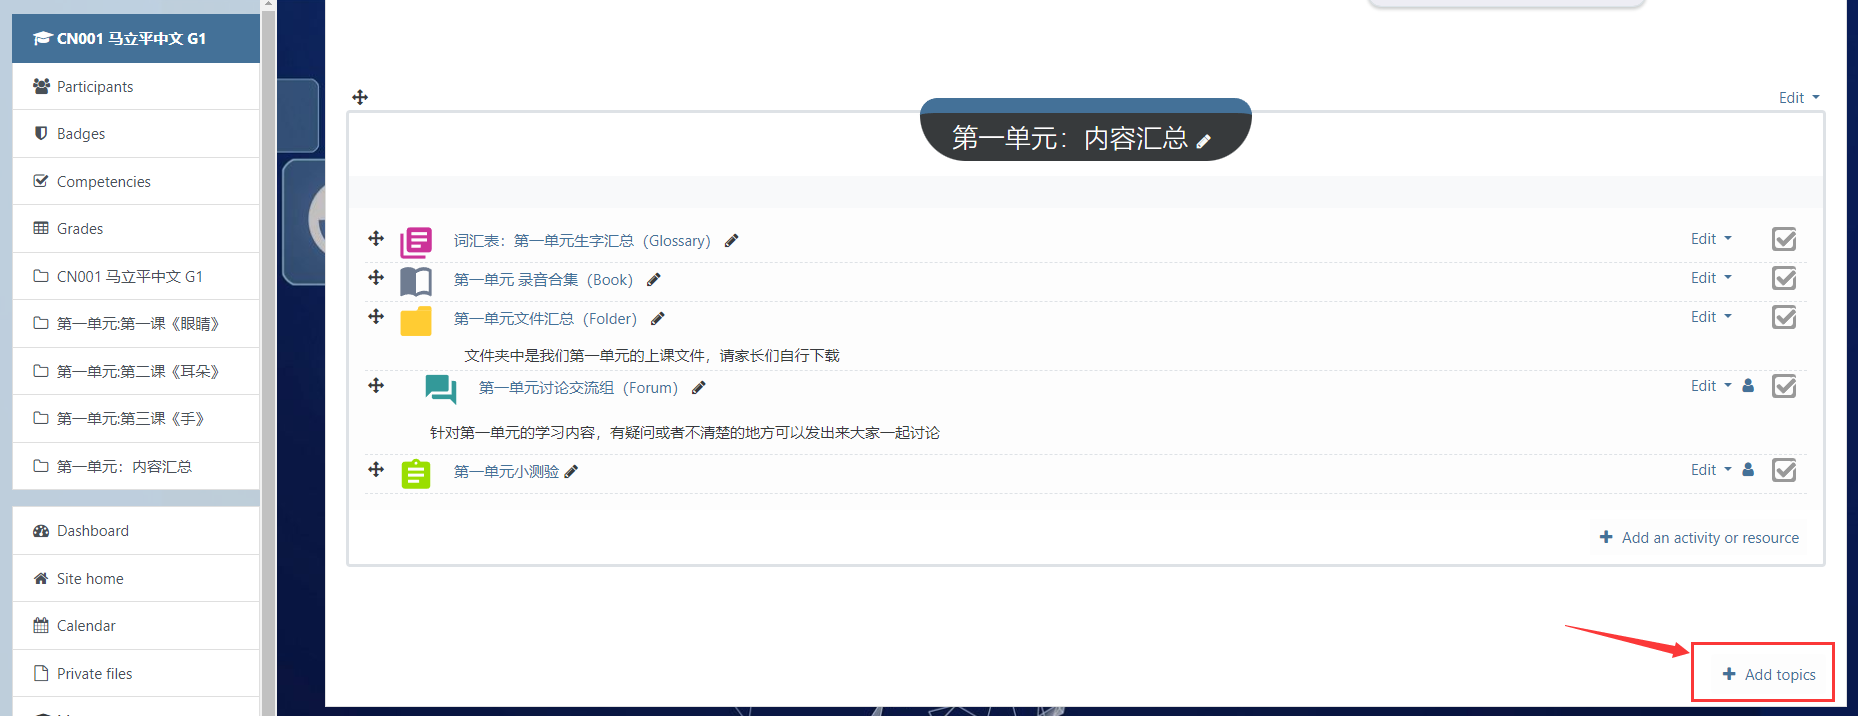Click Add an activity or resource
Screen dimensions: 1858x716
[1700, 538]
